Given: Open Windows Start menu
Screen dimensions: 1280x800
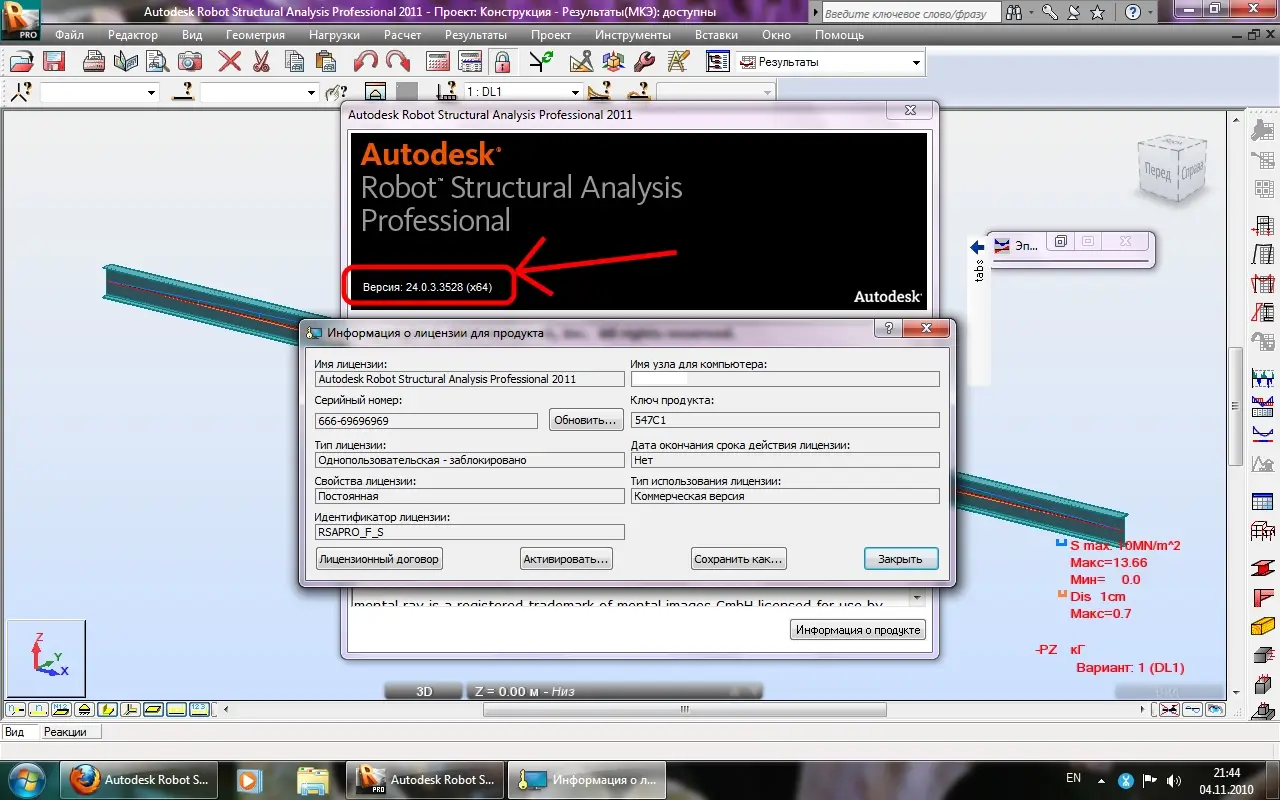Looking at the screenshot, I should pos(26,780).
